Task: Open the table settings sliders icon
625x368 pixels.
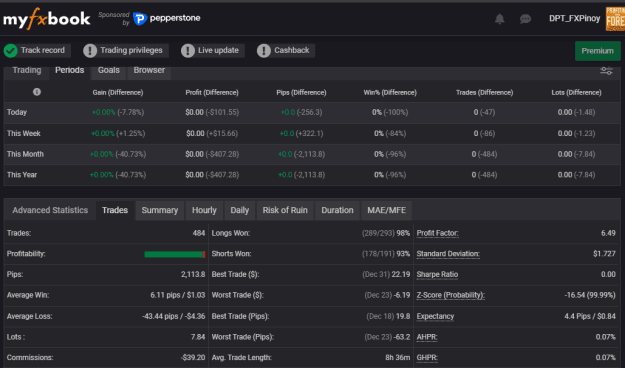Action: click(606, 71)
